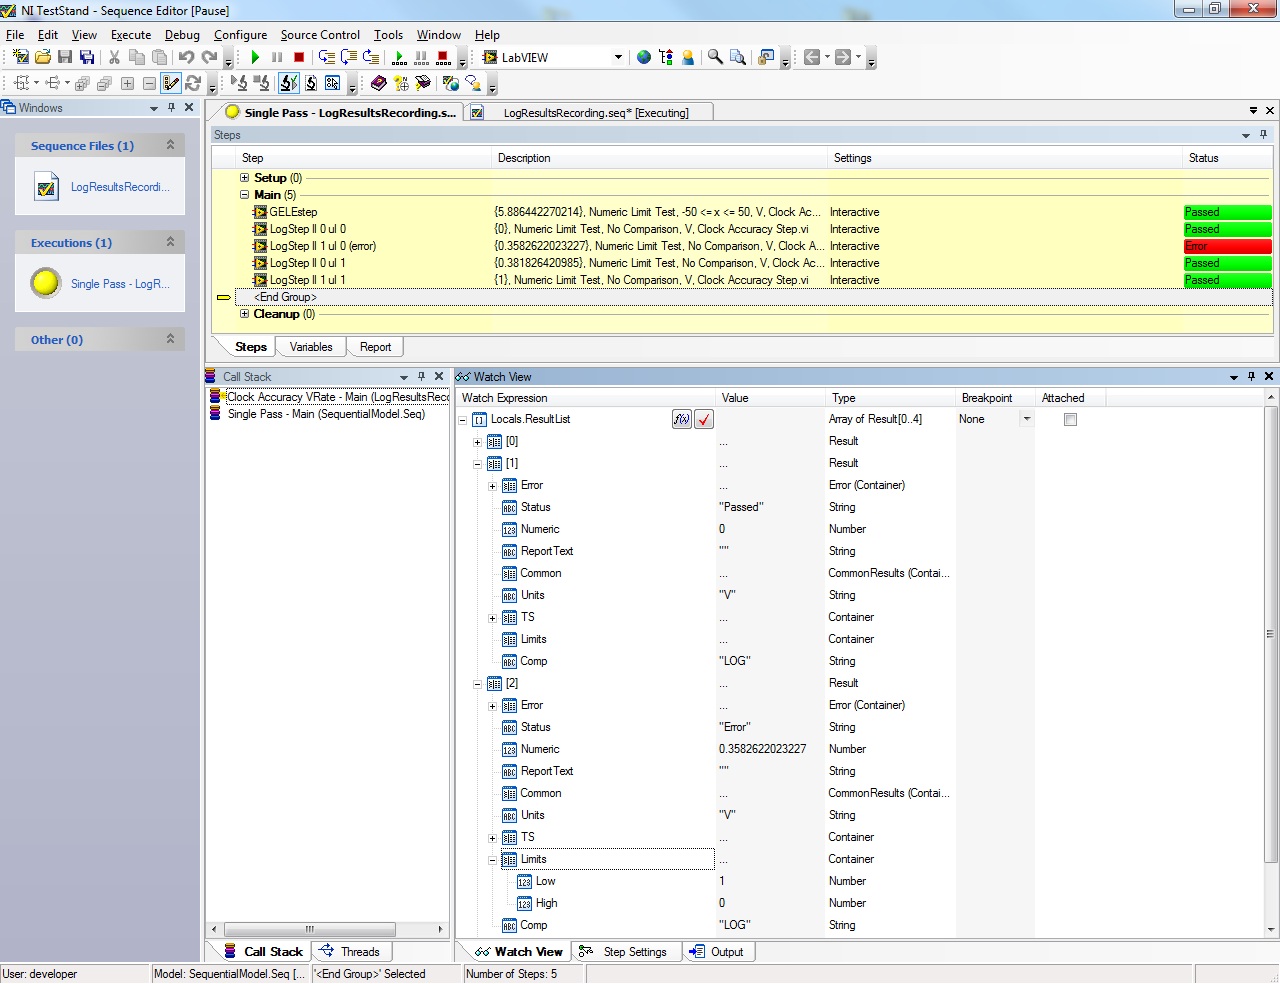Select the GELEstep step row
The image size is (1280, 984).
pyautogui.click(x=742, y=212)
